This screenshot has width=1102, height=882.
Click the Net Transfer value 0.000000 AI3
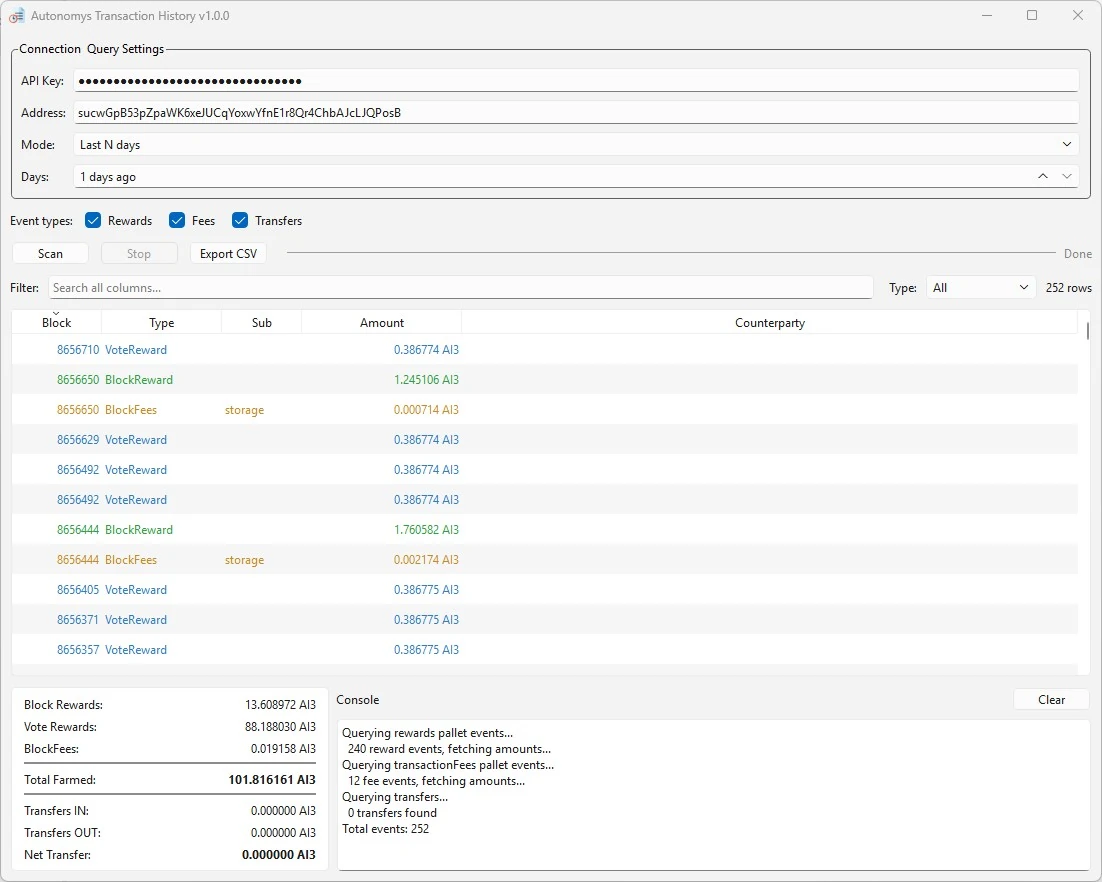pos(279,855)
